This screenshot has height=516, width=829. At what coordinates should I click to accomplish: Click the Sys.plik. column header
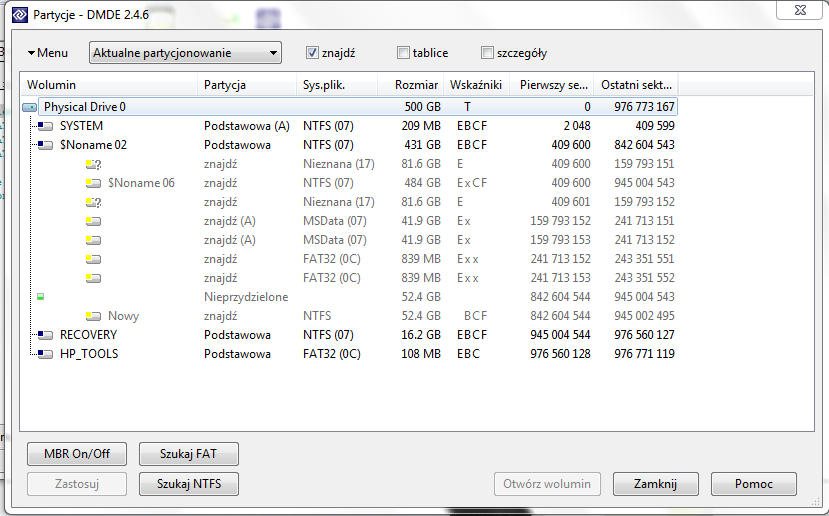[x=337, y=85]
